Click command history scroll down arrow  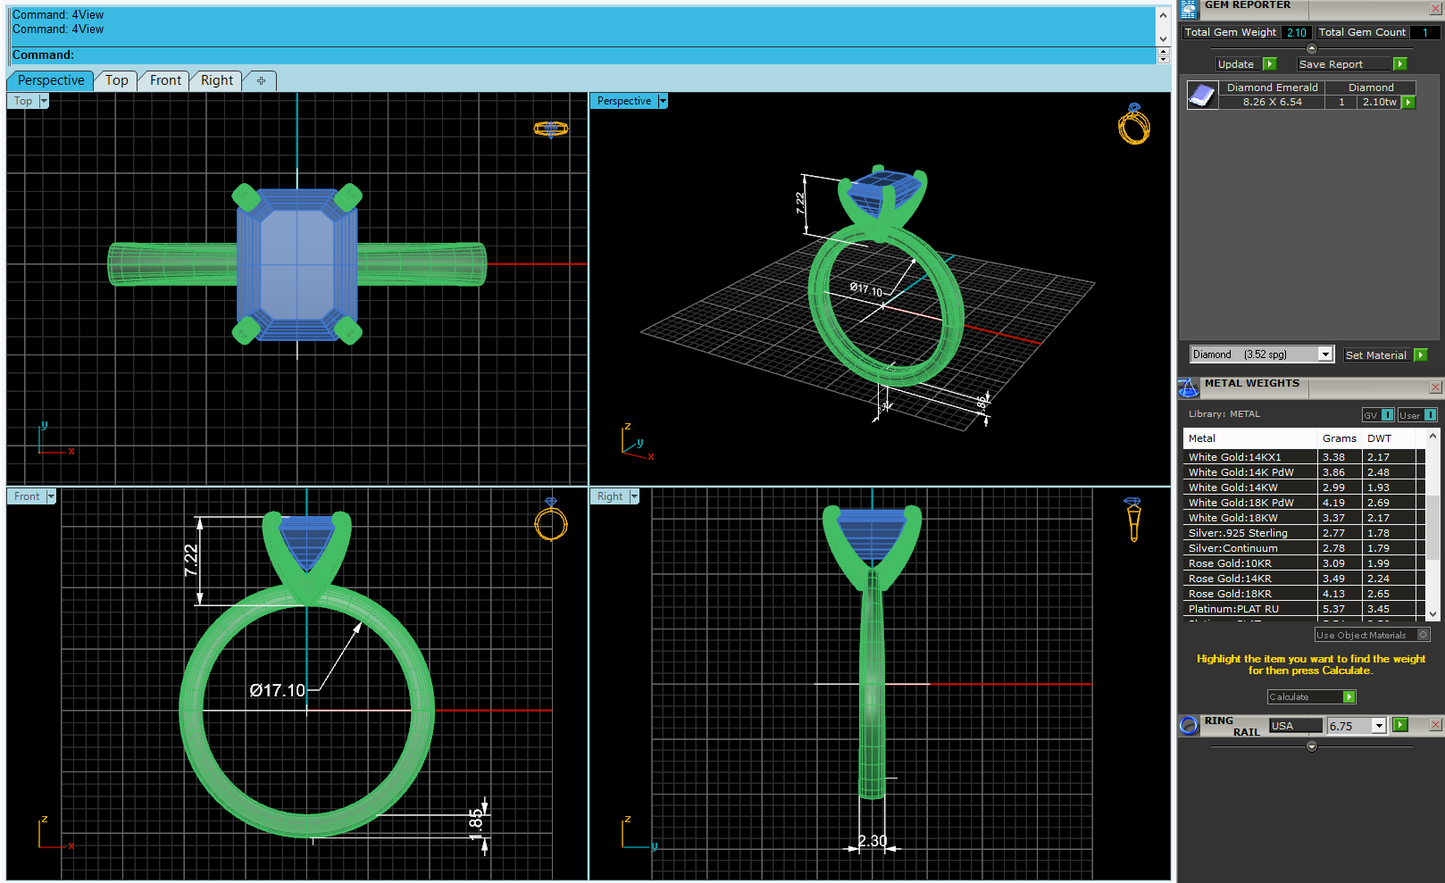click(1163, 38)
